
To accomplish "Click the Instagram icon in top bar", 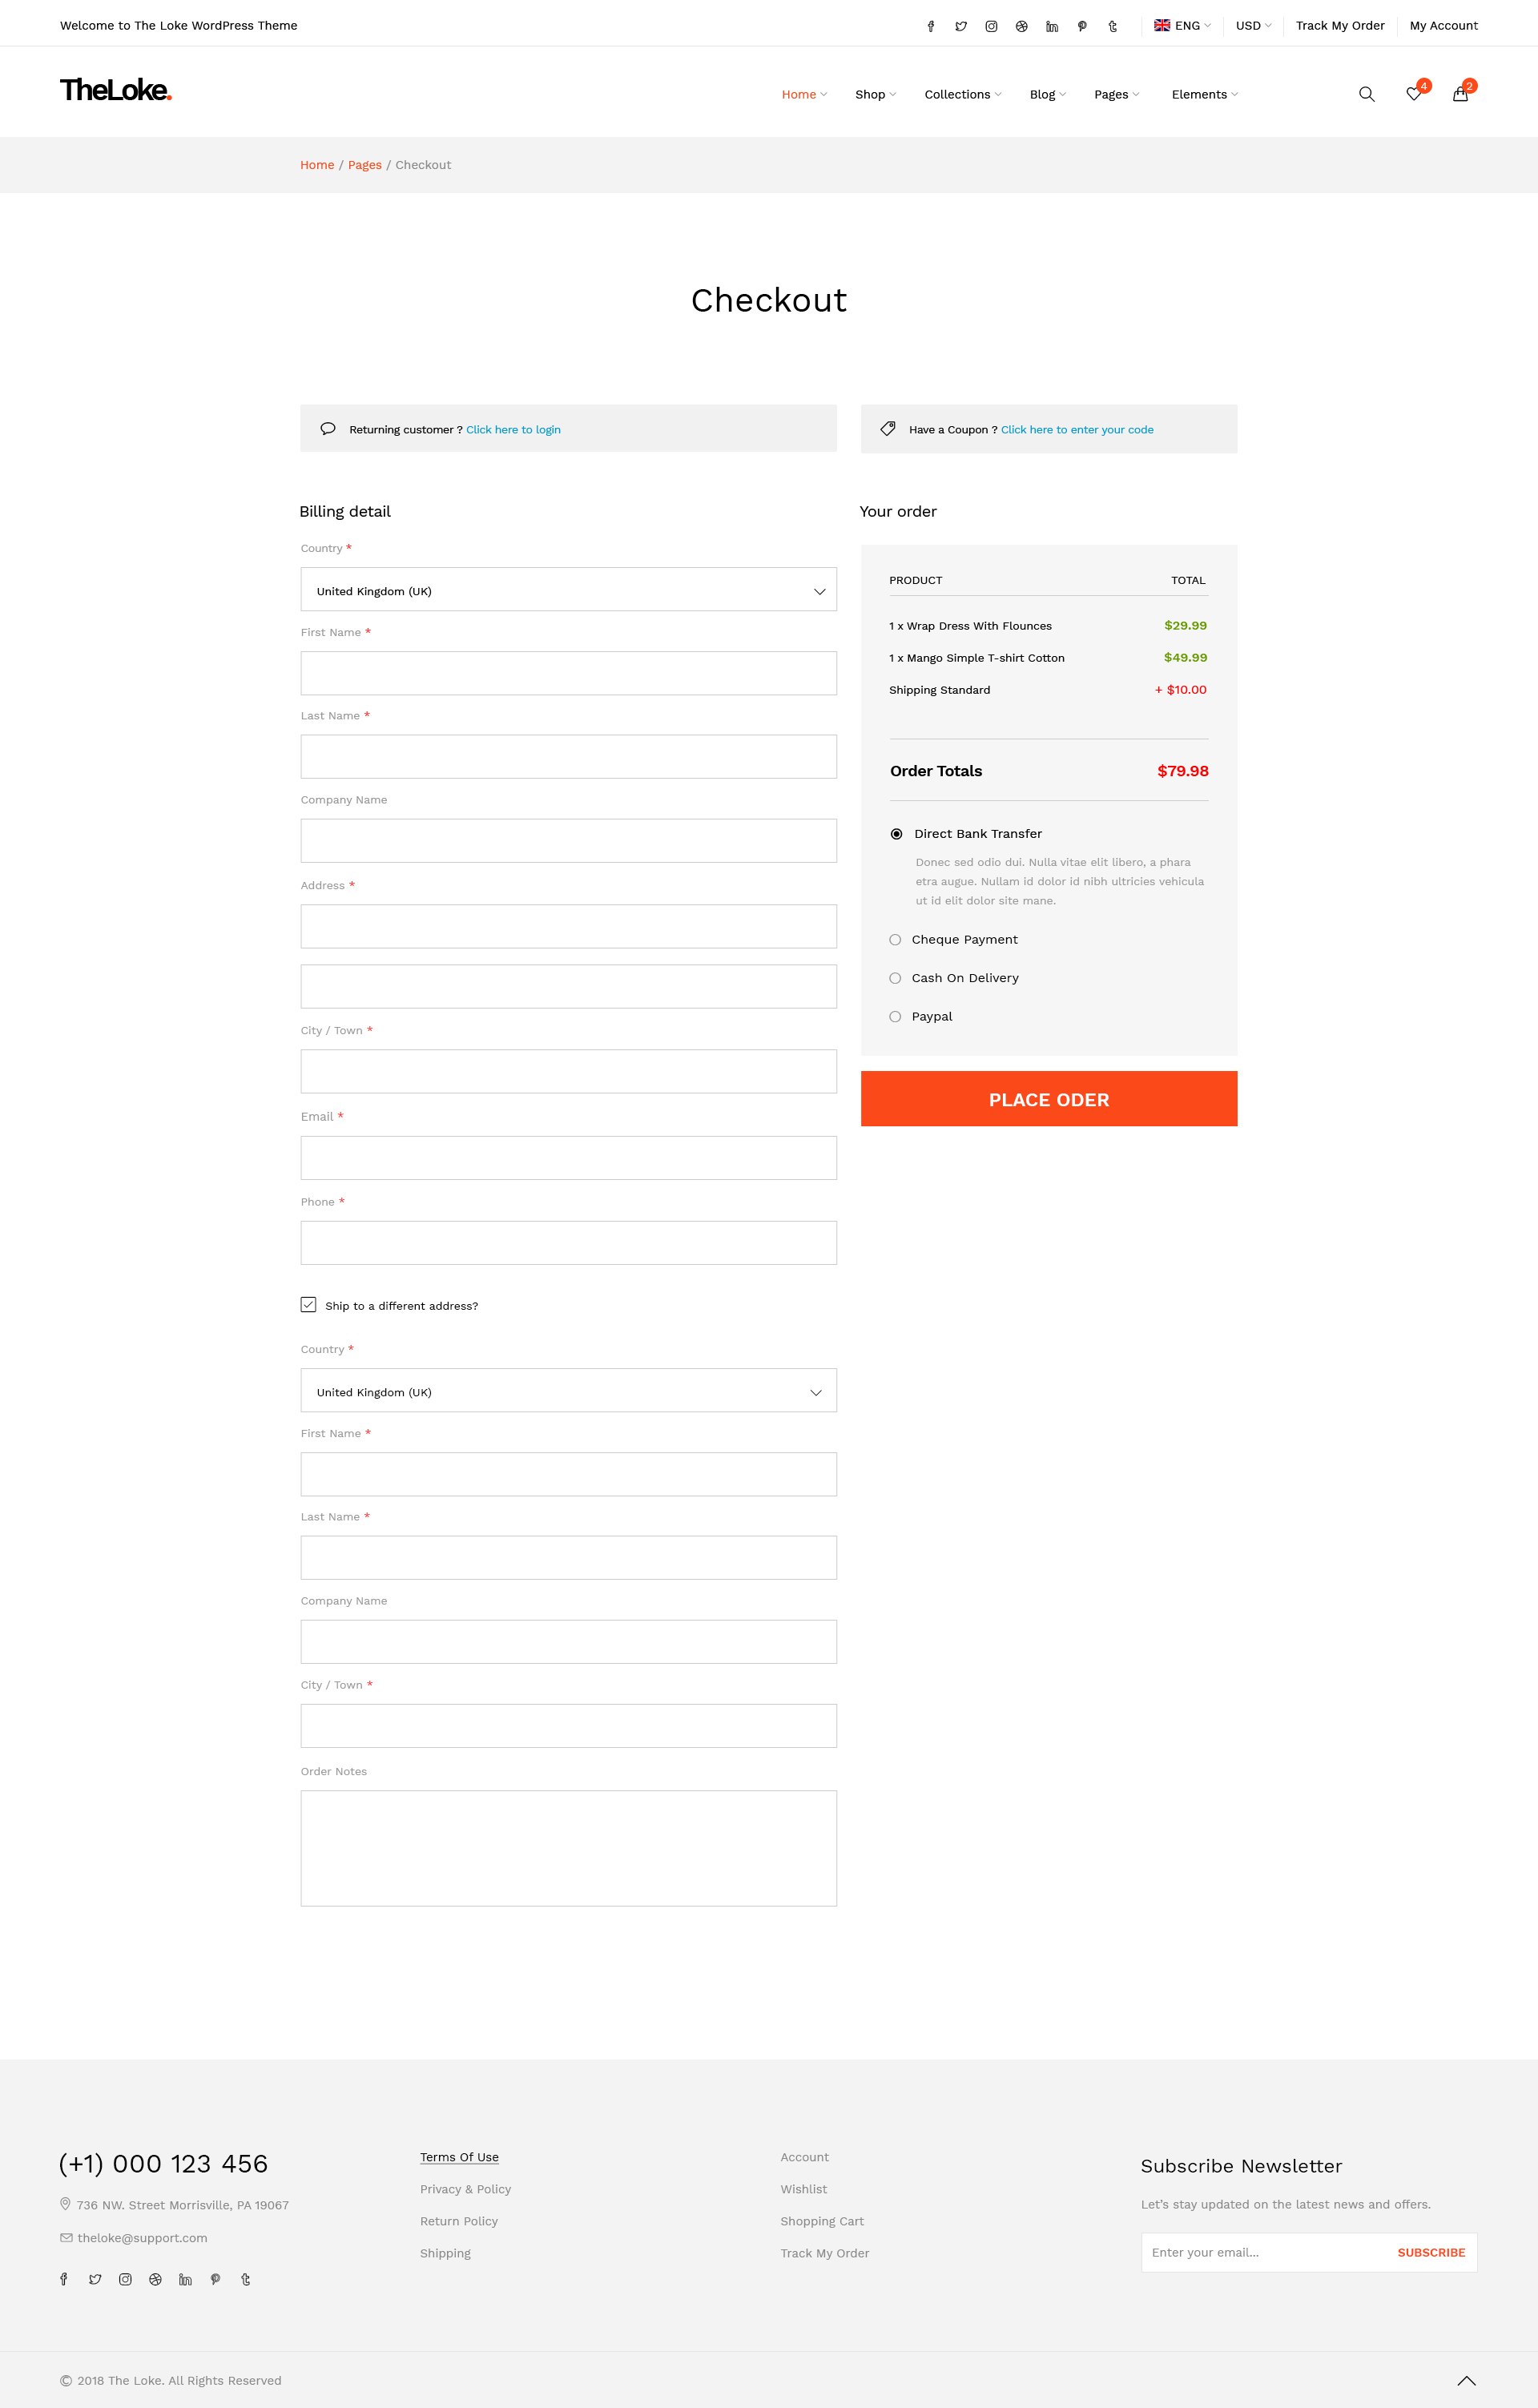I will [991, 26].
